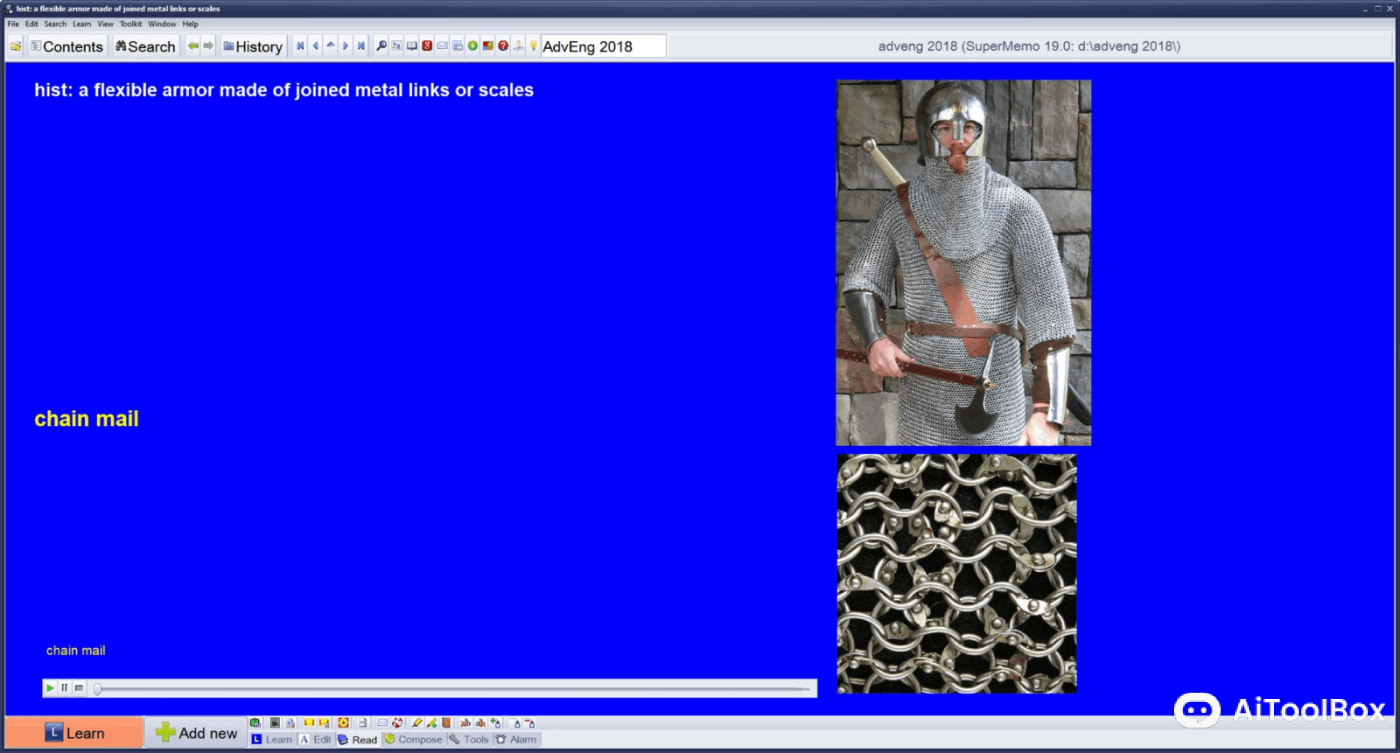Click the audio position slider handle
The image size is (1400, 753).
(x=97, y=688)
